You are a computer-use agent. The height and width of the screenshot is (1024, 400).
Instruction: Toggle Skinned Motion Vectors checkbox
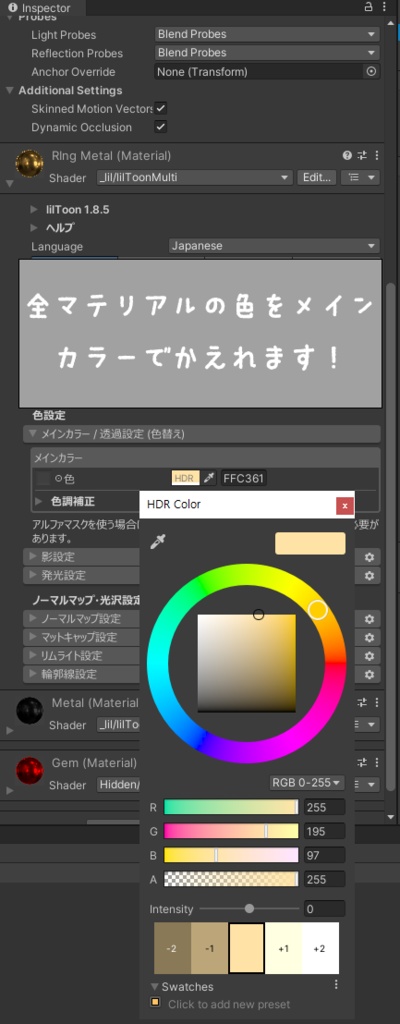(161, 108)
